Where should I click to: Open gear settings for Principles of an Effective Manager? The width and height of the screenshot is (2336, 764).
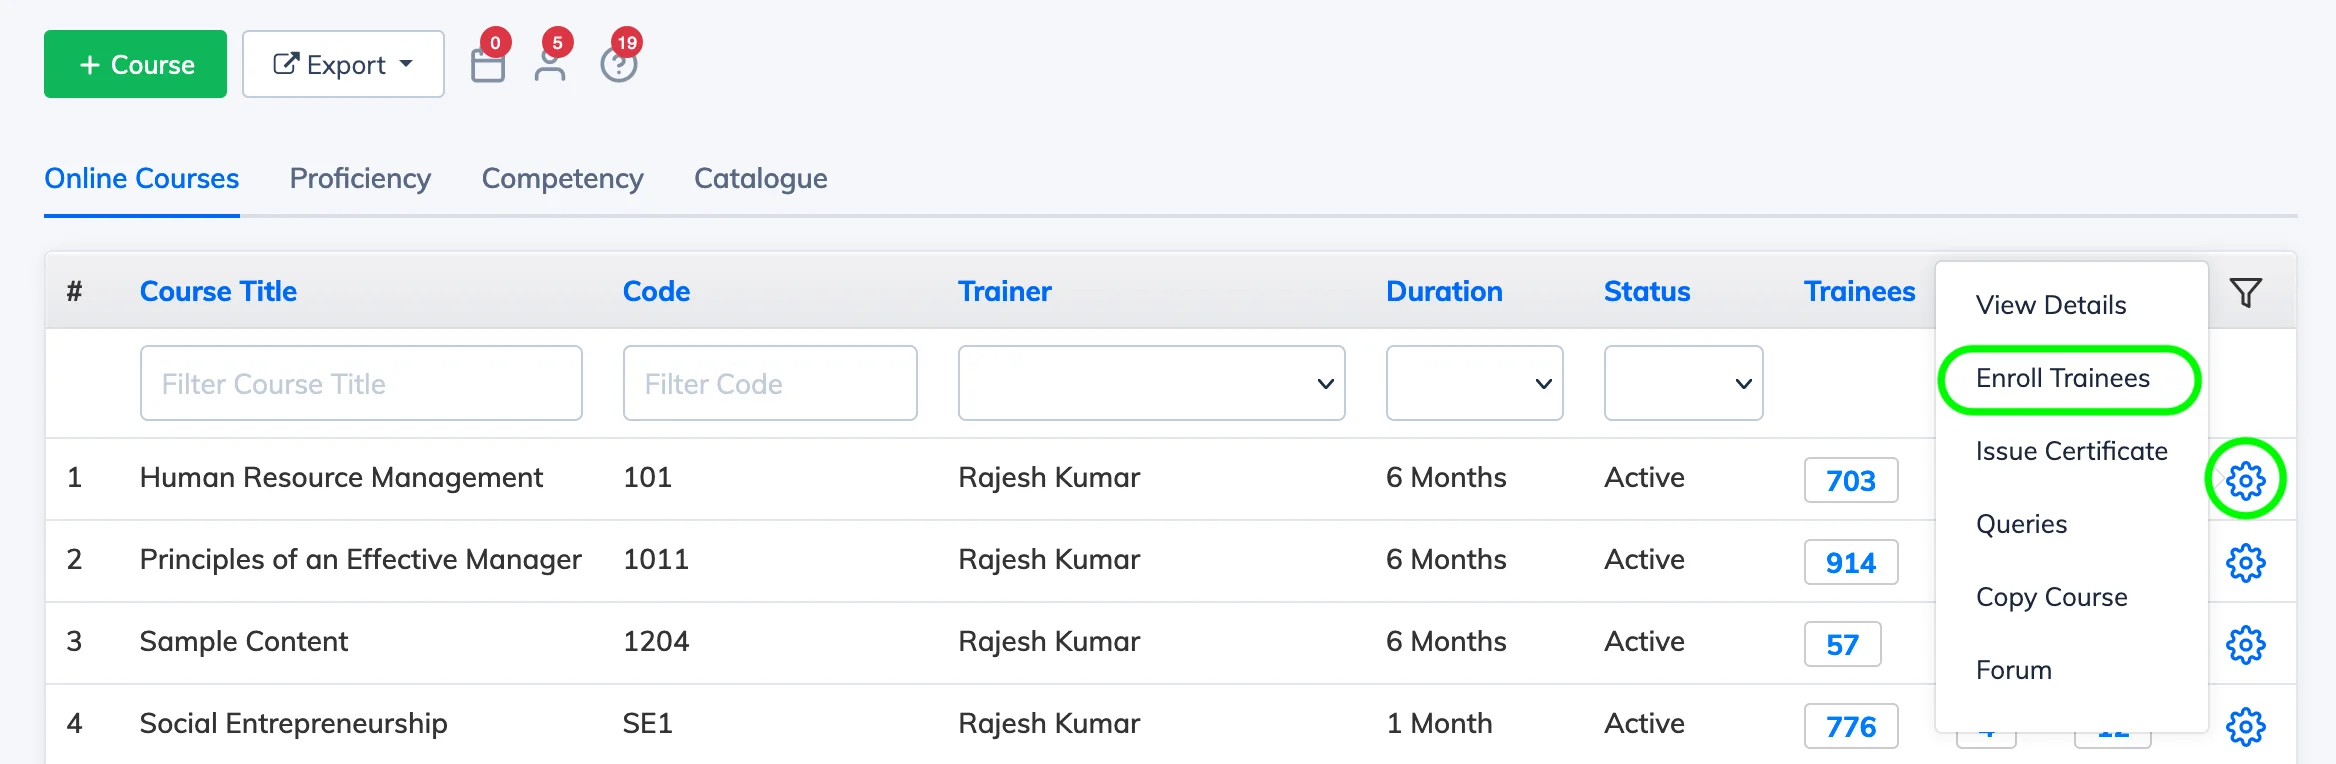tap(2246, 563)
